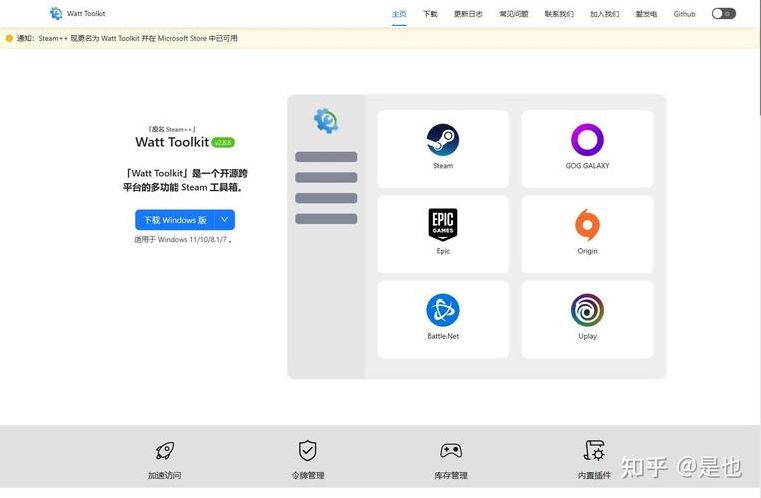
Task: Go to the 主页 tab
Action: pos(399,14)
